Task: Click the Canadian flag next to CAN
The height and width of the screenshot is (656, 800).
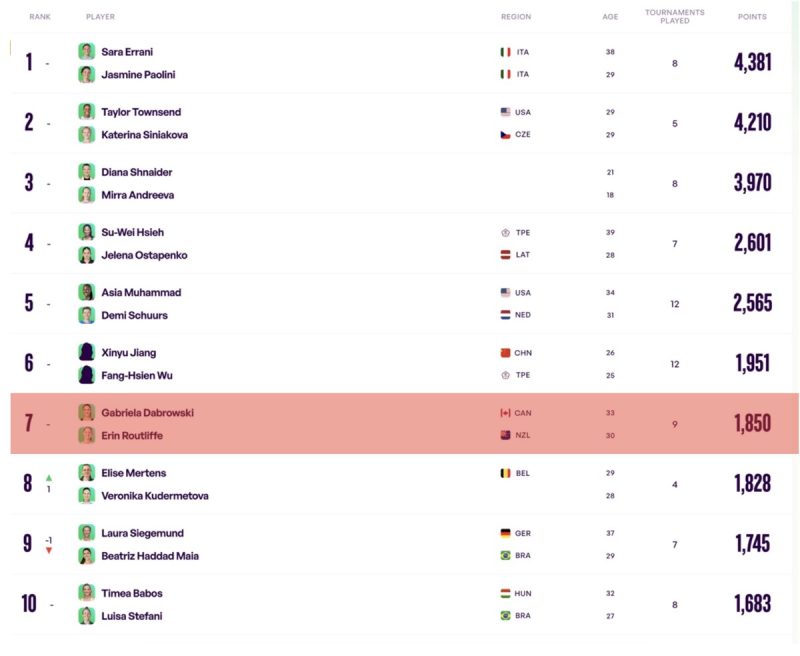Action: [505, 413]
